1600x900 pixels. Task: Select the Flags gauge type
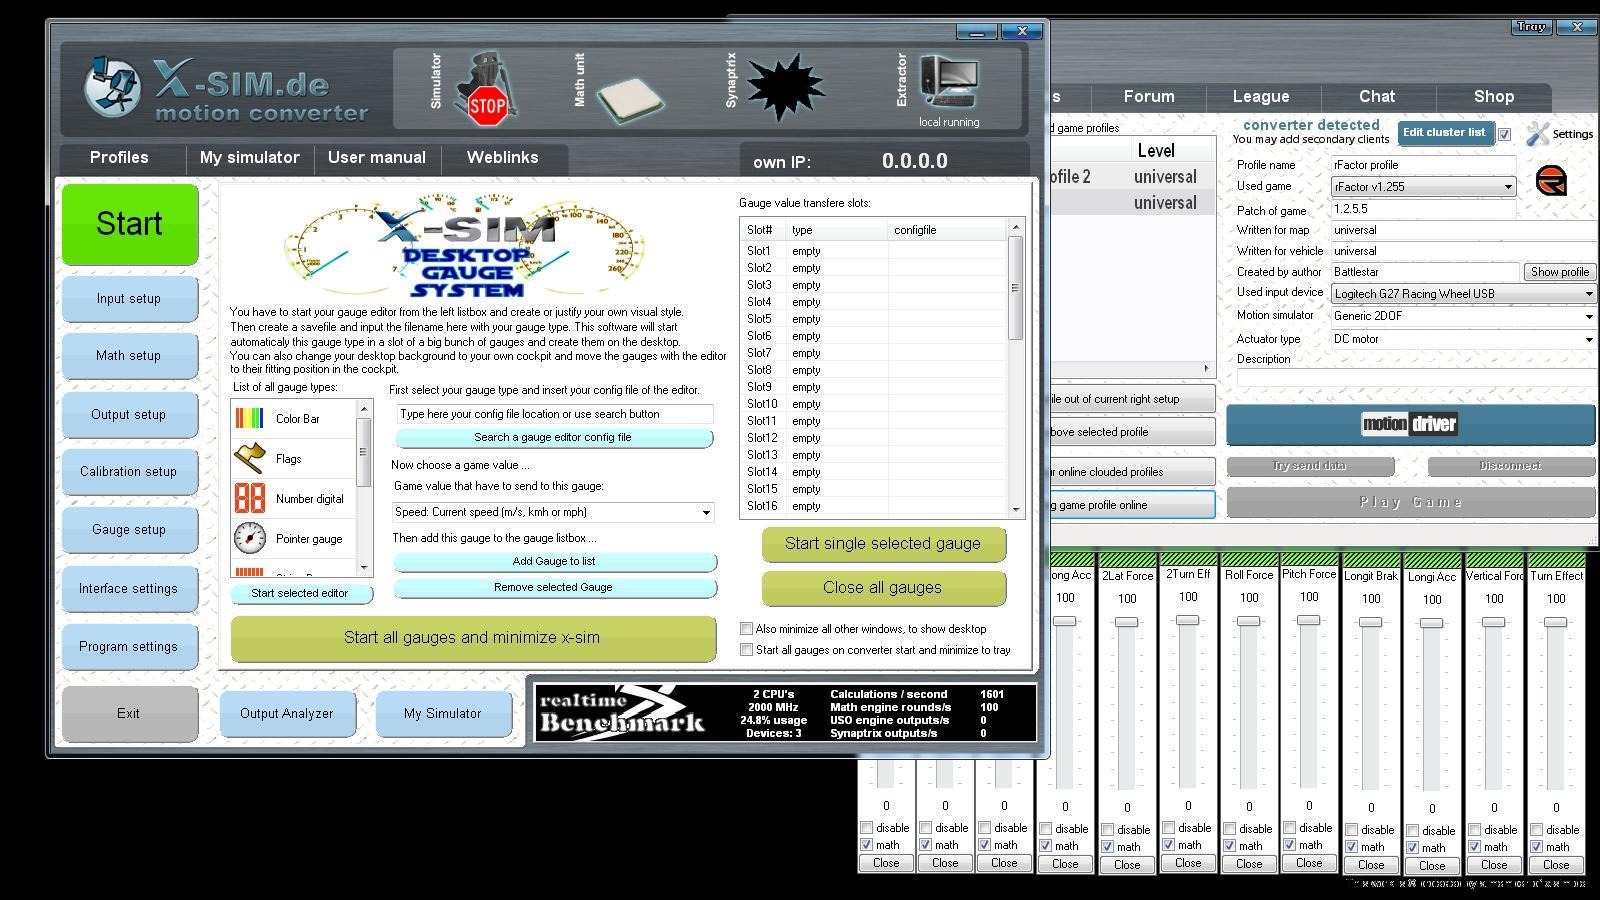coord(294,459)
